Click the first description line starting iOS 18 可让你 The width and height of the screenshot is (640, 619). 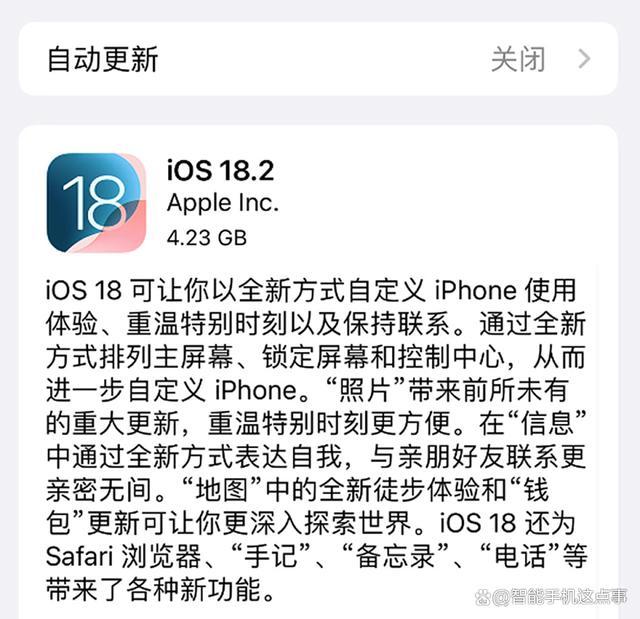(311, 290)
